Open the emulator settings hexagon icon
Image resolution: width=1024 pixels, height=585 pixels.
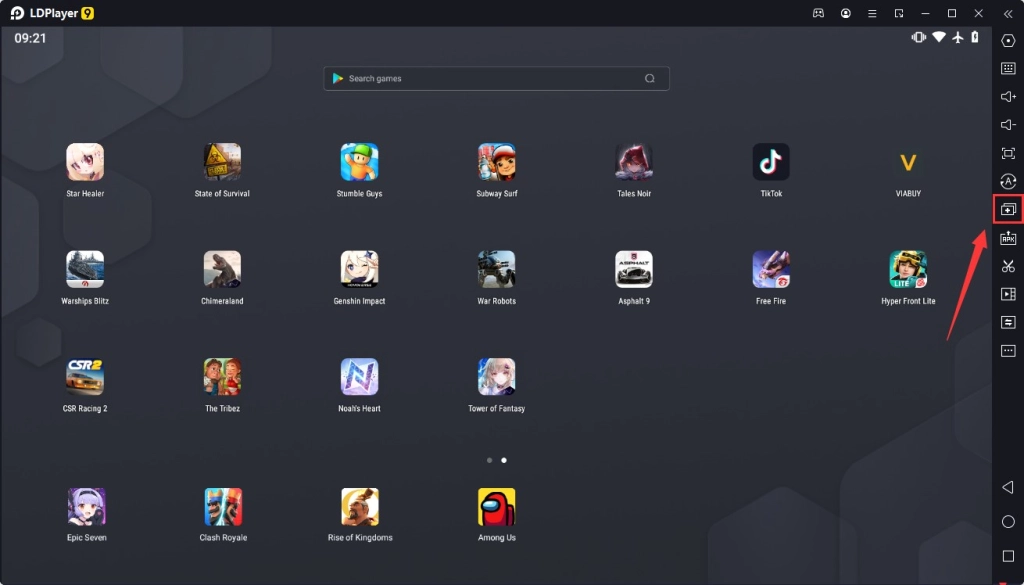[1008, 40]
